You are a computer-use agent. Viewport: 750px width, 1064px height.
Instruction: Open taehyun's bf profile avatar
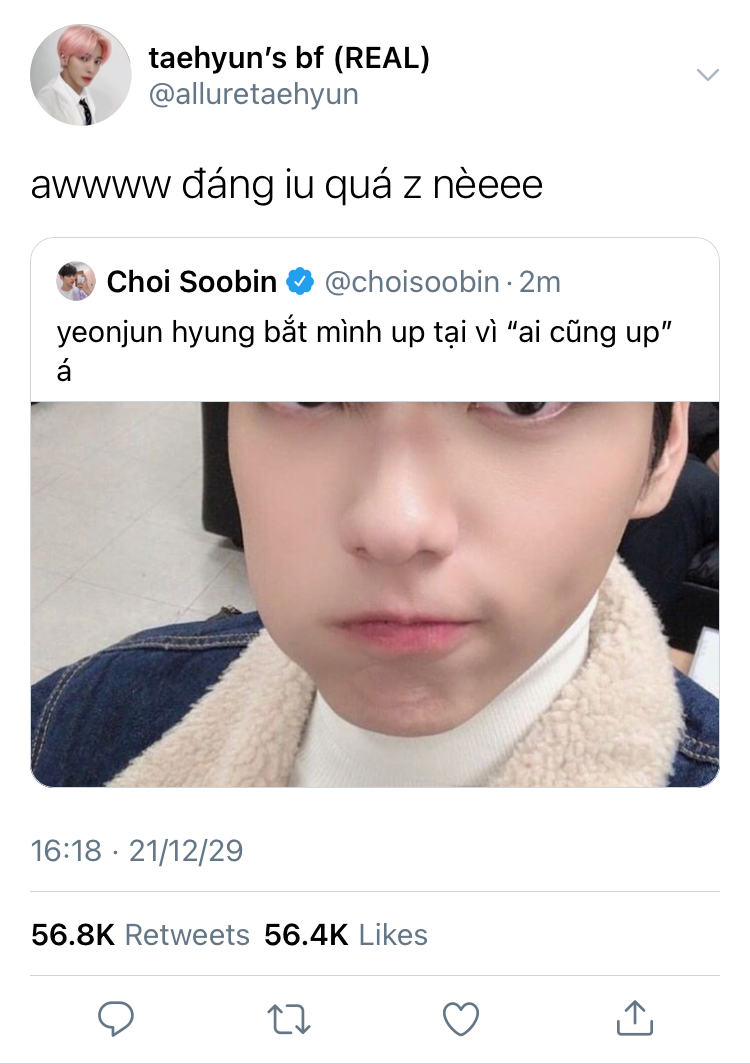coord(81,75)
